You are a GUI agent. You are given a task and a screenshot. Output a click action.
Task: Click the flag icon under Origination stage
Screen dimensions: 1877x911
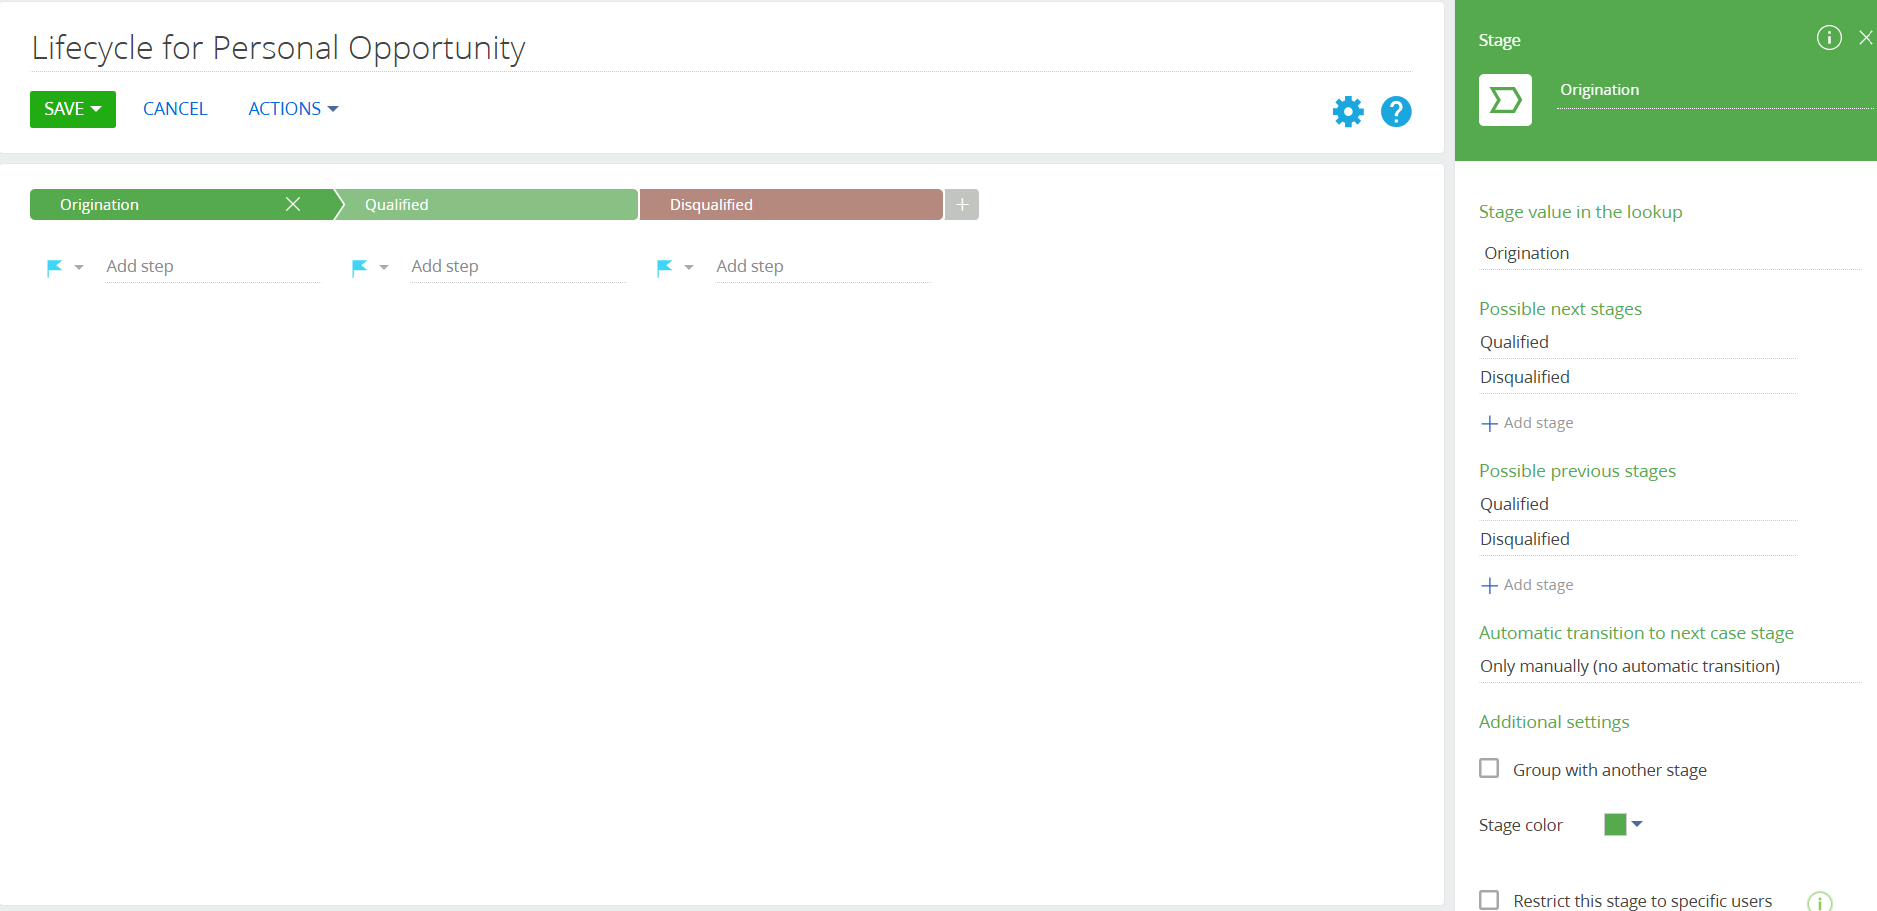click(x=55, y=267)
